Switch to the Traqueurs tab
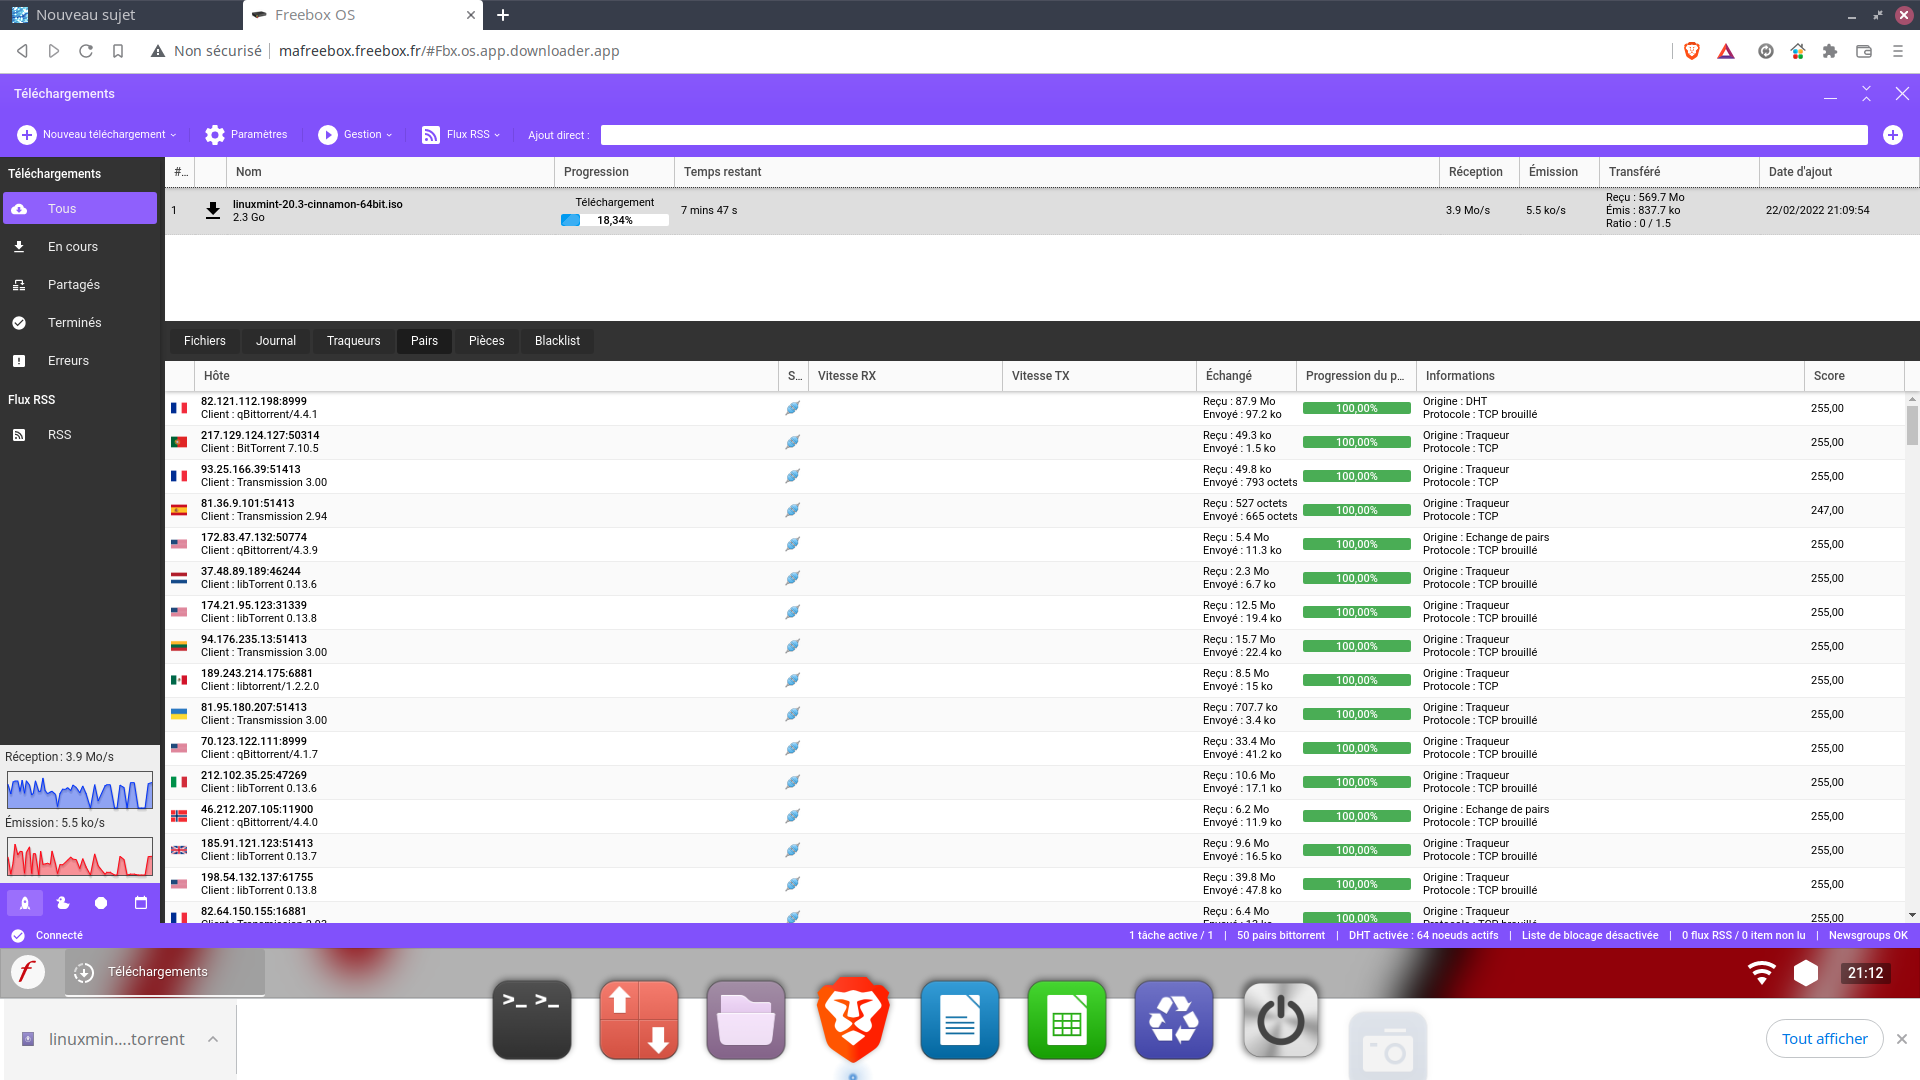The image size is (1920, 1080). (x=353, y=341)
